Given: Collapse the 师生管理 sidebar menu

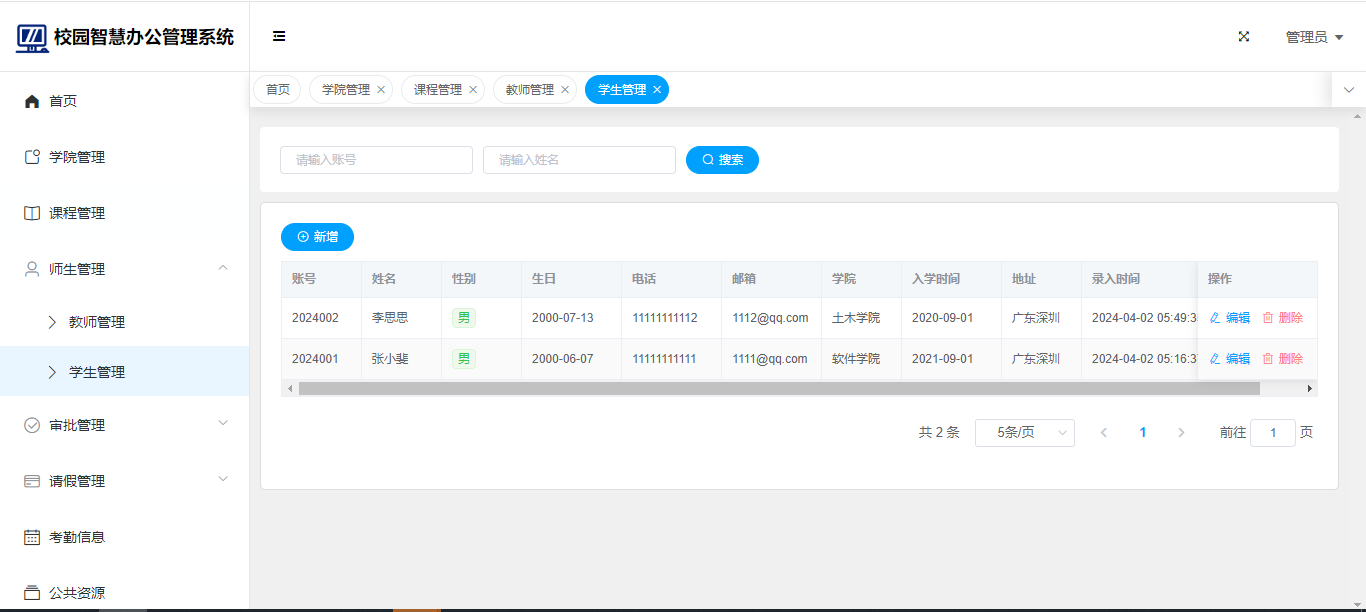Looking at the screenshot, I should [x=223, y=268].
